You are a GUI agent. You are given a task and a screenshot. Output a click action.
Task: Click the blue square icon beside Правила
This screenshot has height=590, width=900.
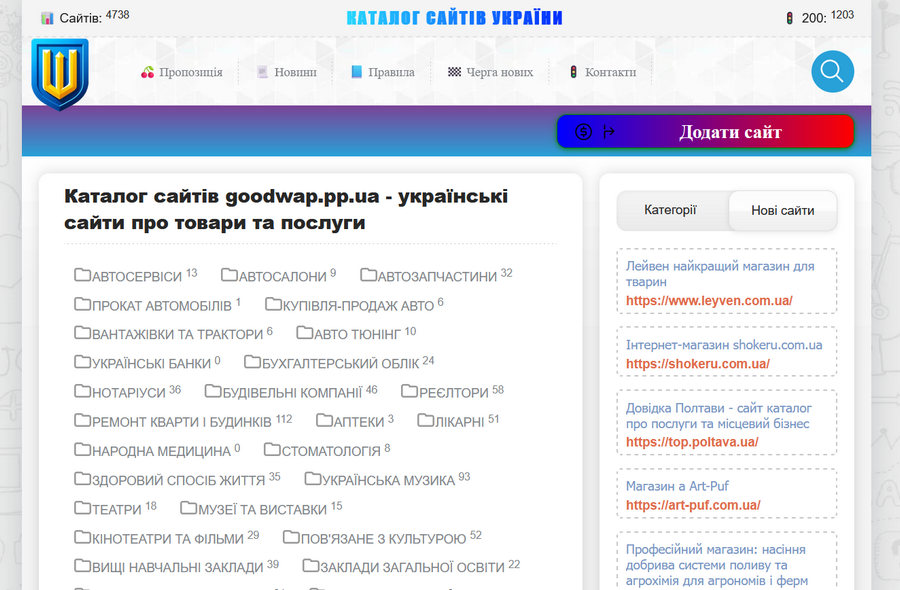(x=356, y=71)
